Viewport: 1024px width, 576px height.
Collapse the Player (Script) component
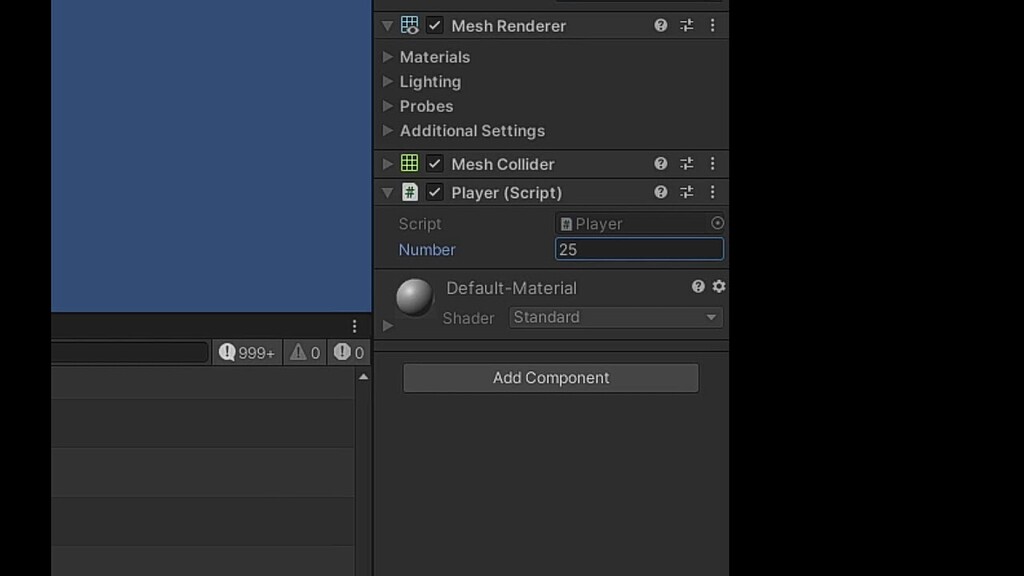(387, 192)
